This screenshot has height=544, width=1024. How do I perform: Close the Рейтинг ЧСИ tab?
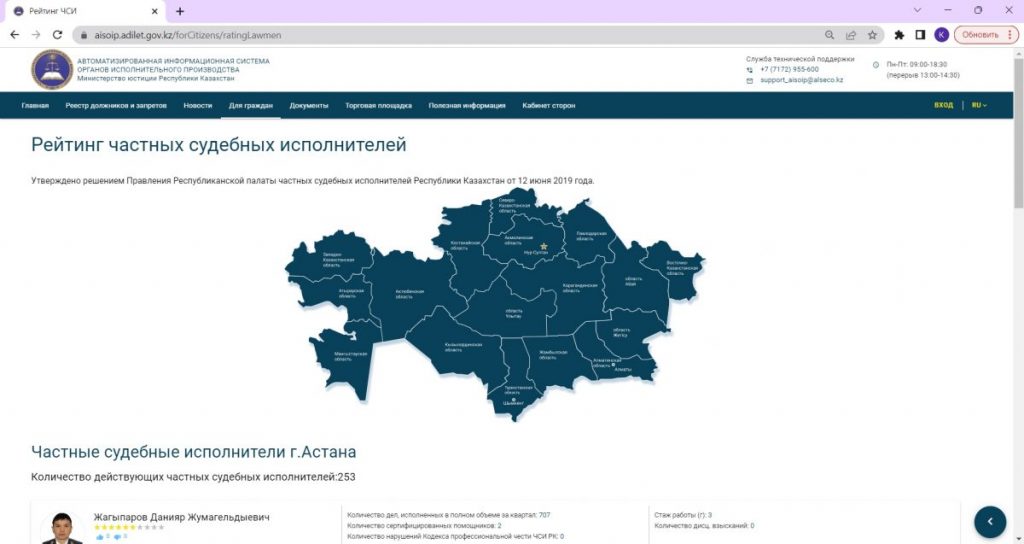[155, 11]
